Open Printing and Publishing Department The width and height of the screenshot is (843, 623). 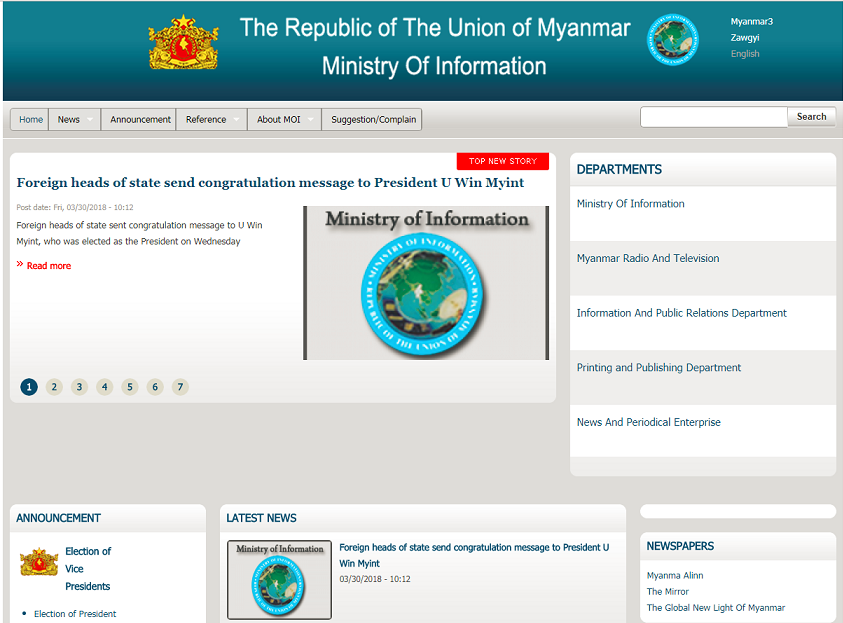tap(659, 368)
